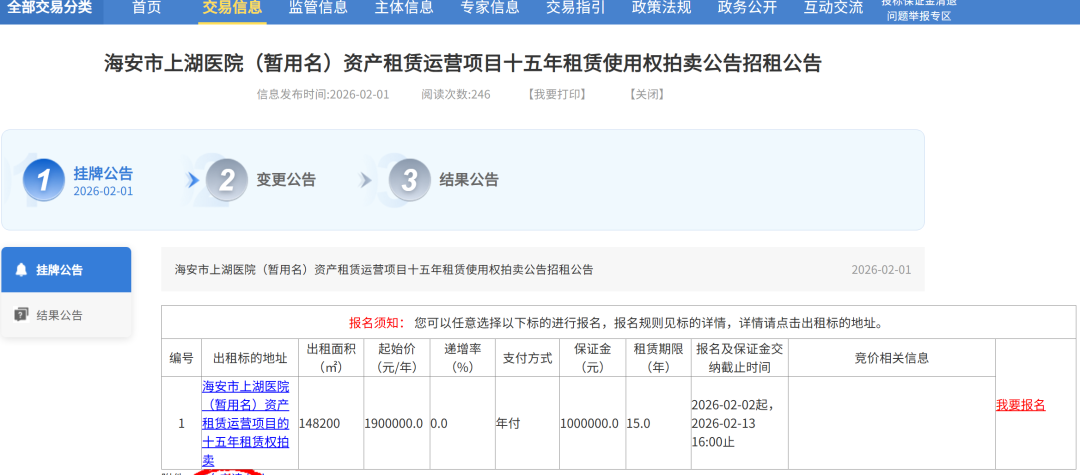Viewport: 1080px width, 475px height.
Task: Click the red 报名须知 notice label
Action: [377, 323]
